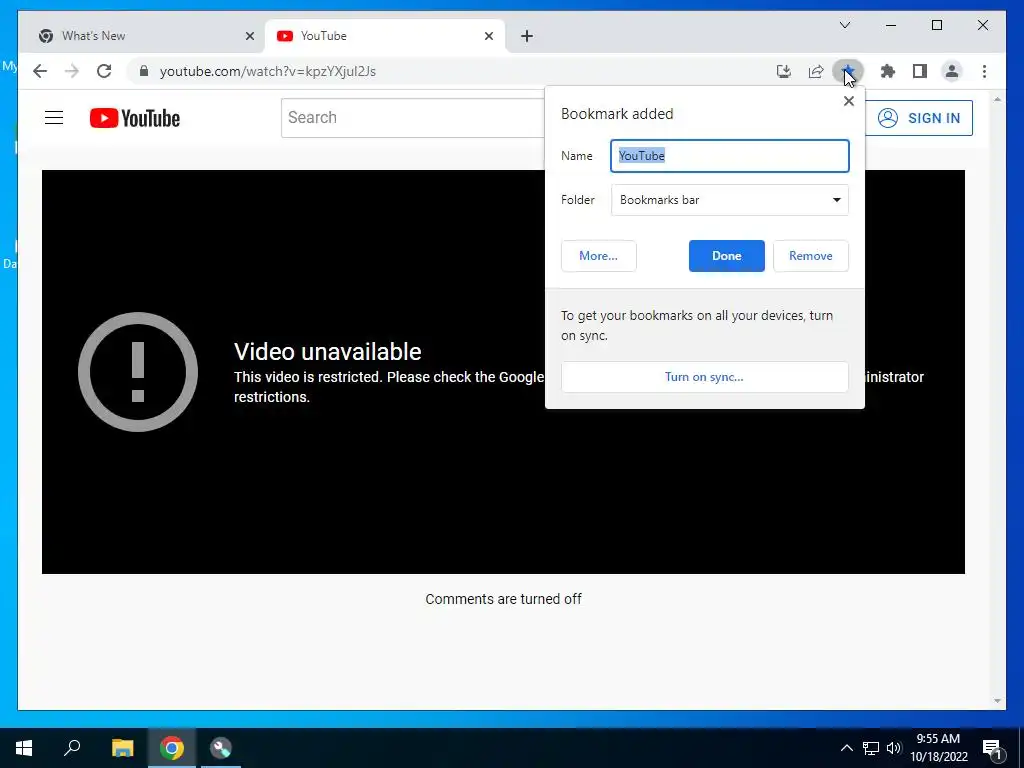
Task: Open the Windows Start menu
Action: click(24, 748)
